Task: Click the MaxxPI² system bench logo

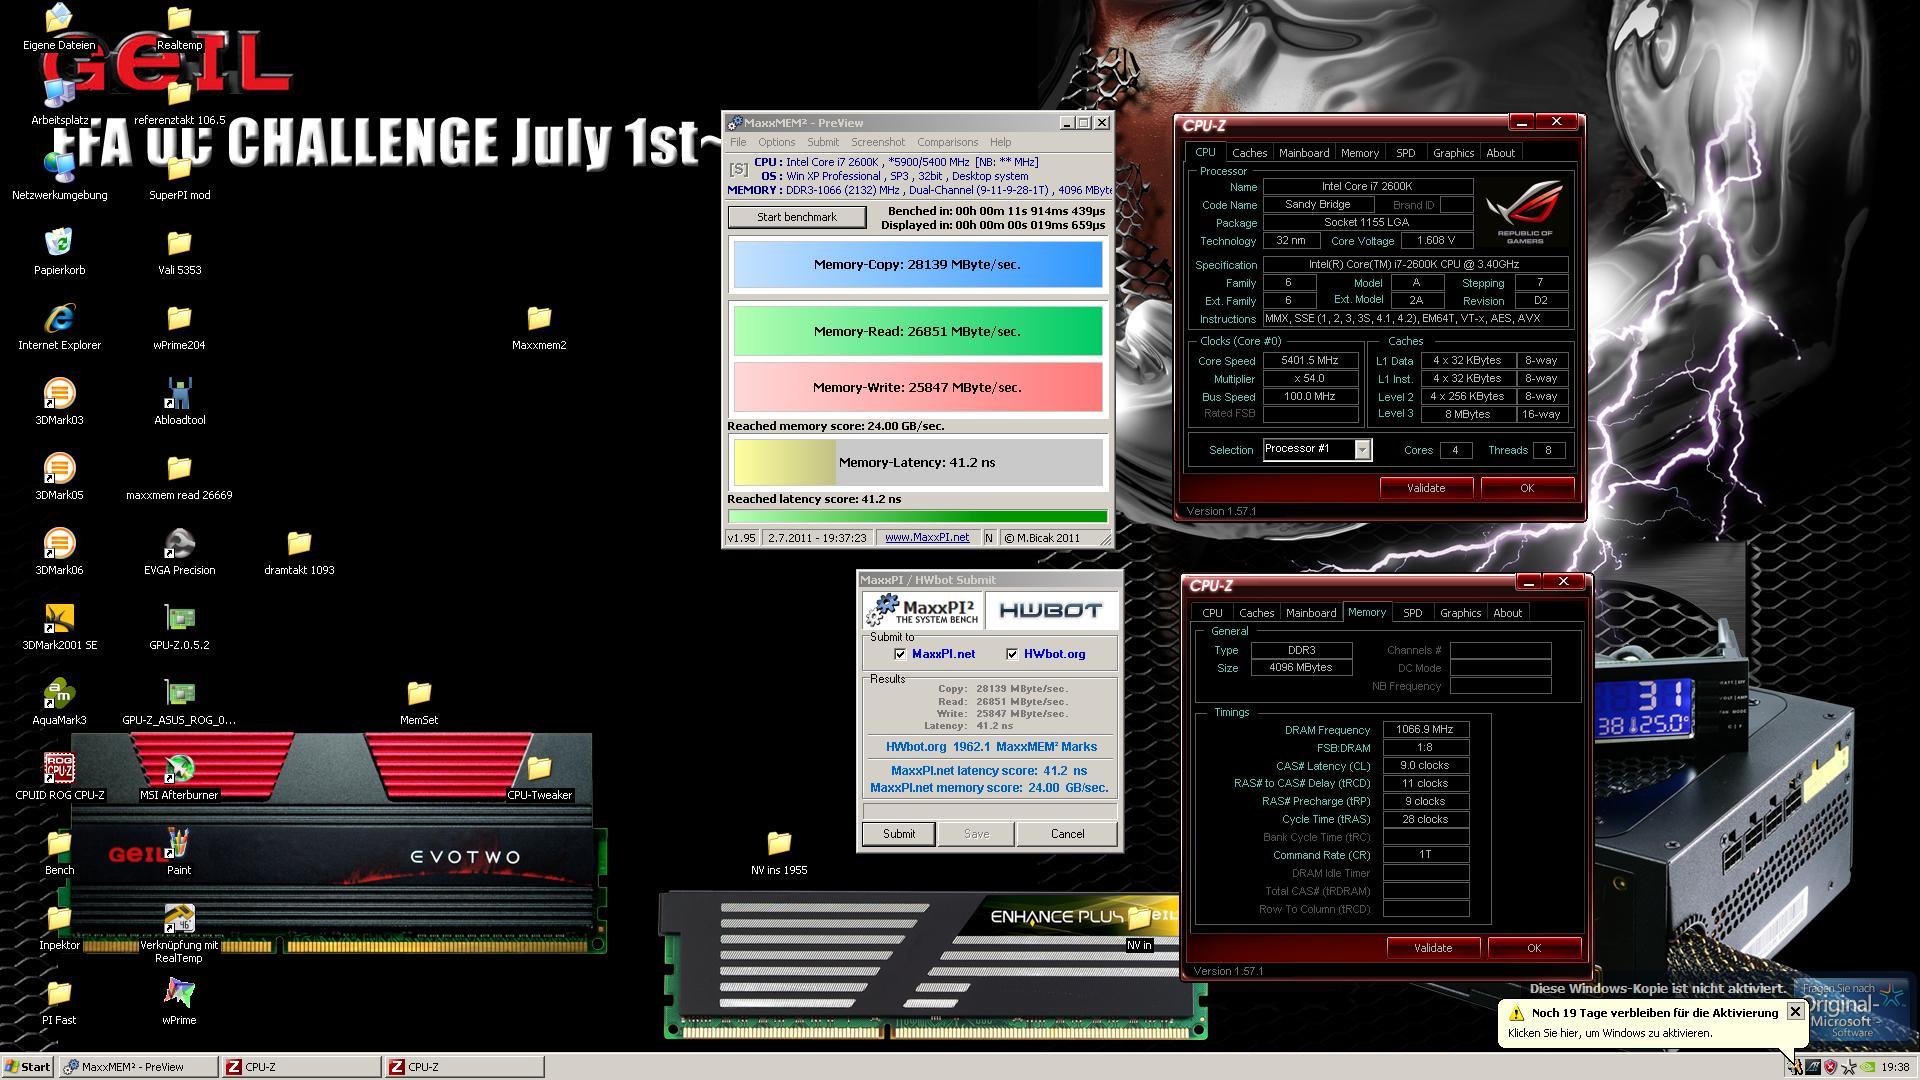Action: point(923,610)
